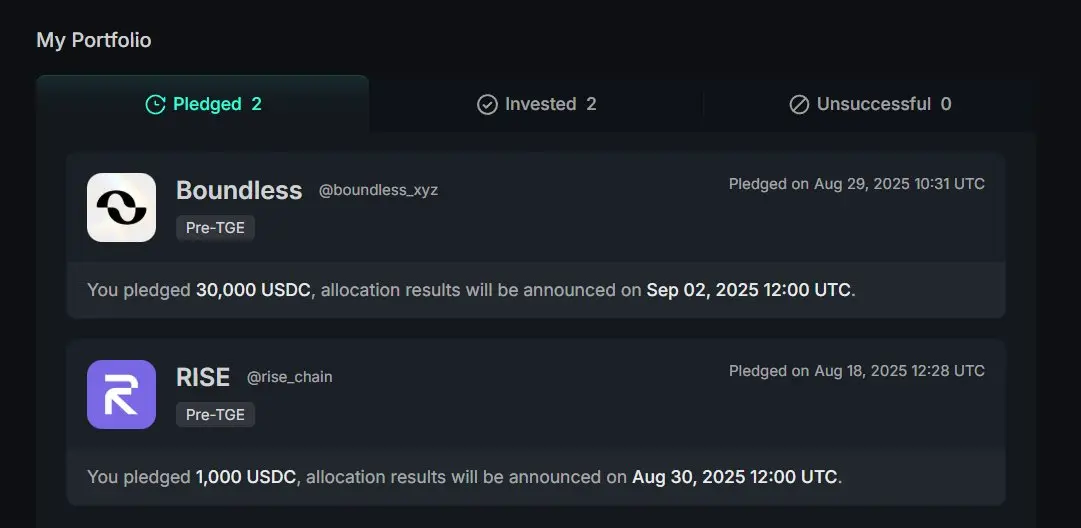
Task: Click the RISE project name
Action: pyautogui.click(x=203, y=377)
